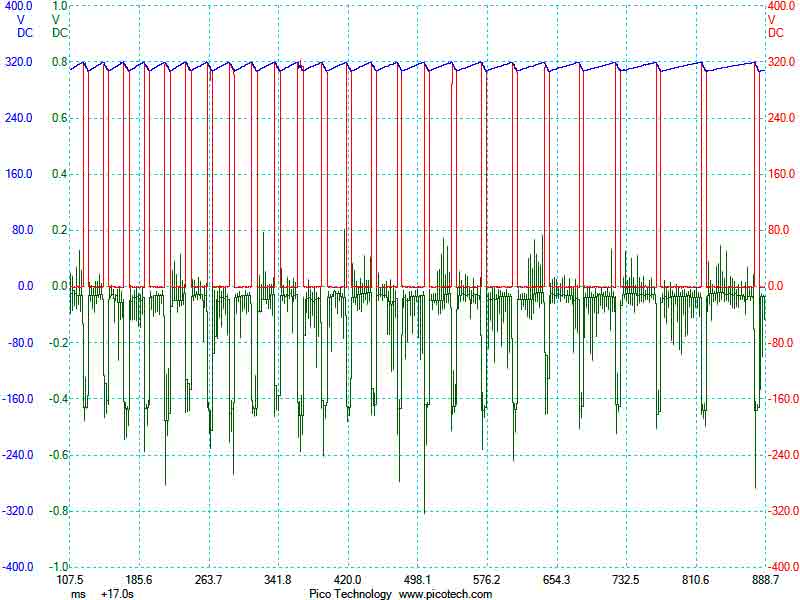Click the red axis -400.0 bottom label
The image size is (800, 600).
click(781, 566)
